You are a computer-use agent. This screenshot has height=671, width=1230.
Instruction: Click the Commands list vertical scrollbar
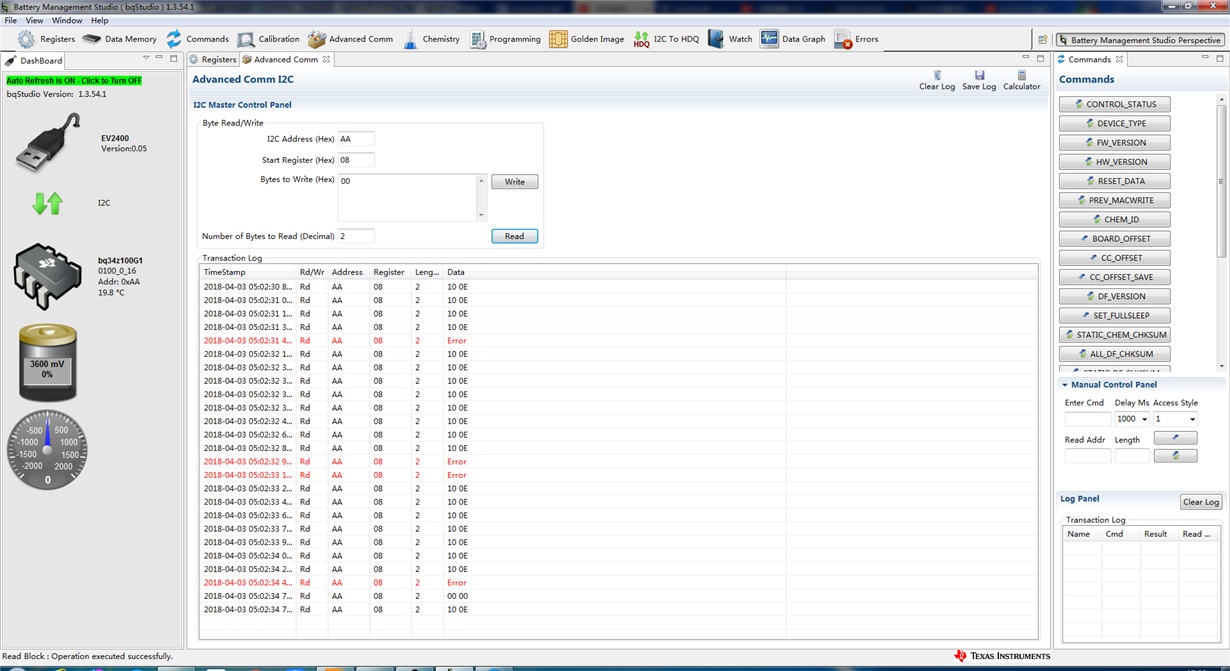1221,235
